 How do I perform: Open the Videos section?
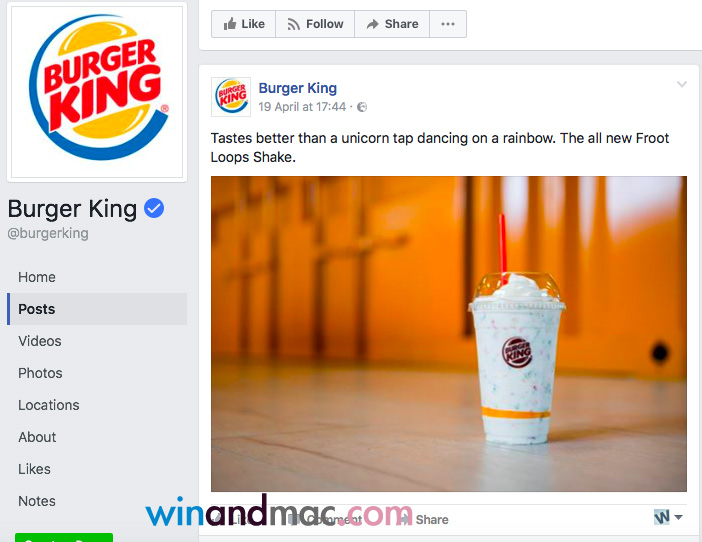(x=40, y=341)
